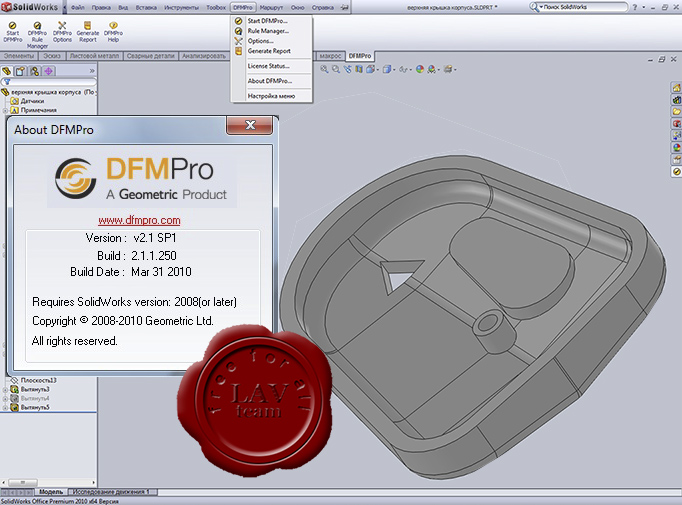Click Generate Report toolbar icon
The width and height of the screenshot is (682, 505).
tap(88, 32)
